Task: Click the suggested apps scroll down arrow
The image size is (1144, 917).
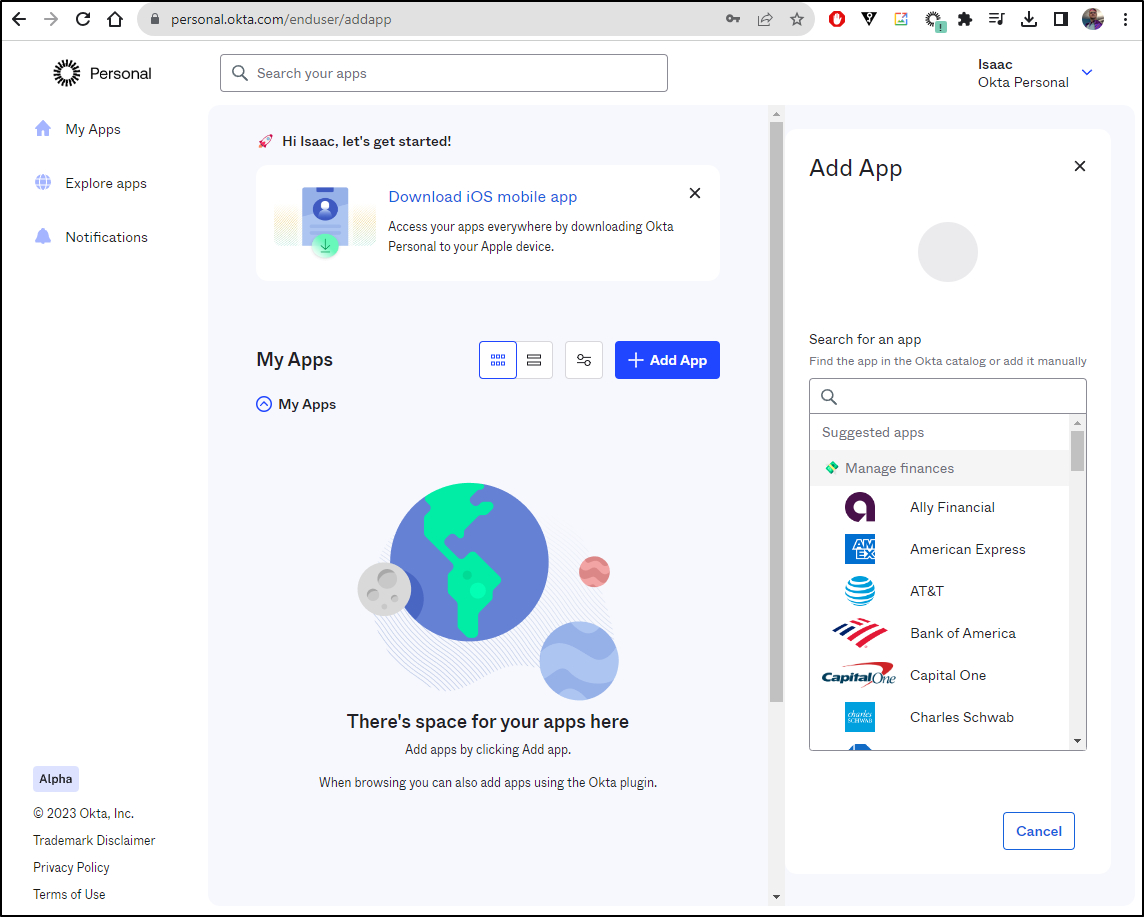Action: (x=1077, y=741)
